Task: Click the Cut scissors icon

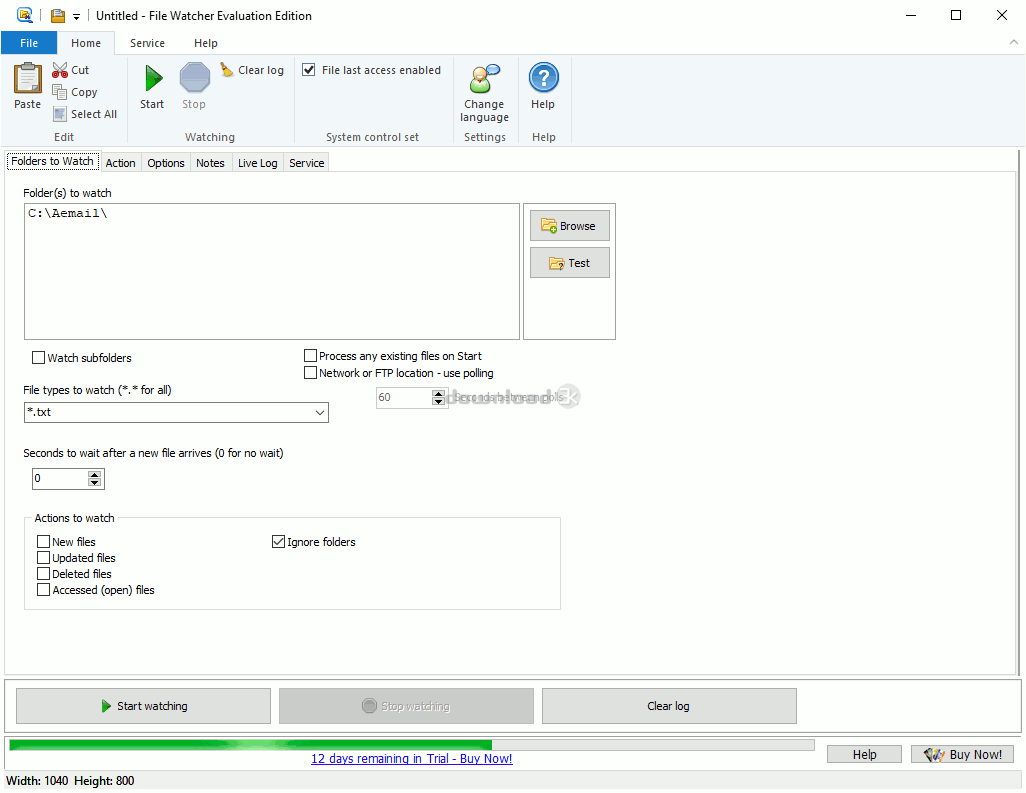Action: tap(60, 70)
